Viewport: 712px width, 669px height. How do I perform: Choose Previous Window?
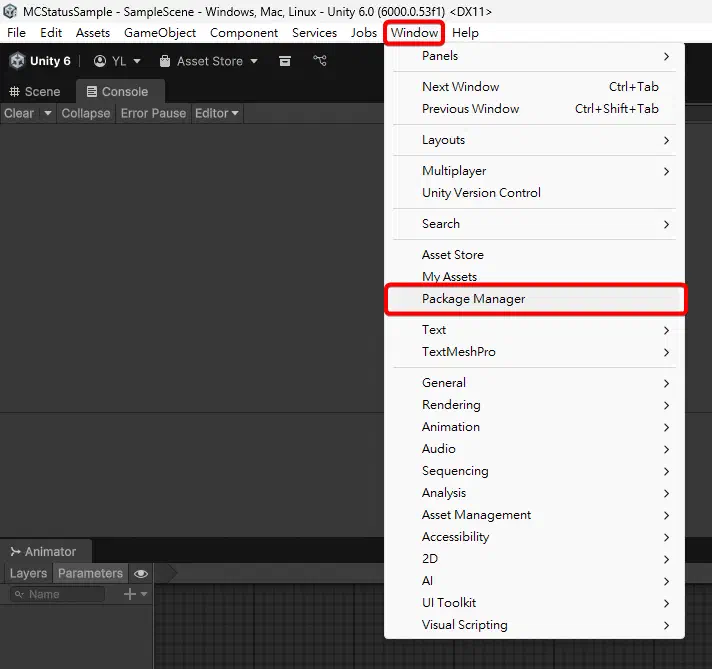[x=534, y=109]
